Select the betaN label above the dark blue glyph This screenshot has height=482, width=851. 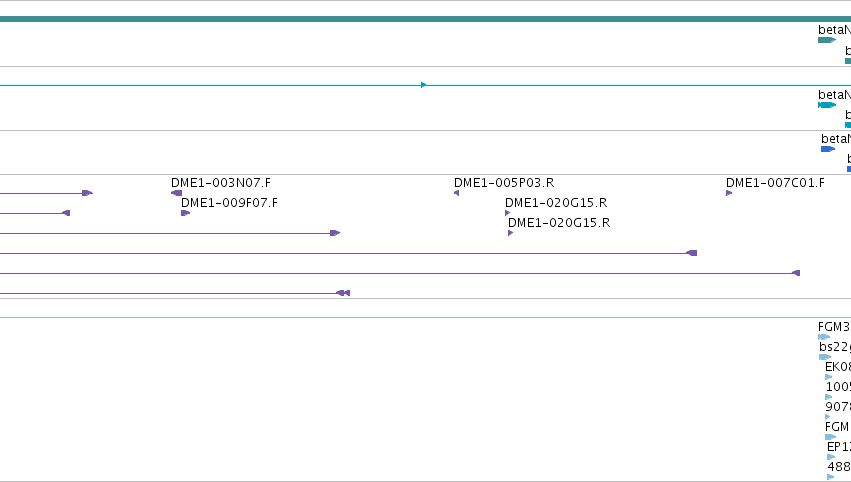tap(836, 139)
